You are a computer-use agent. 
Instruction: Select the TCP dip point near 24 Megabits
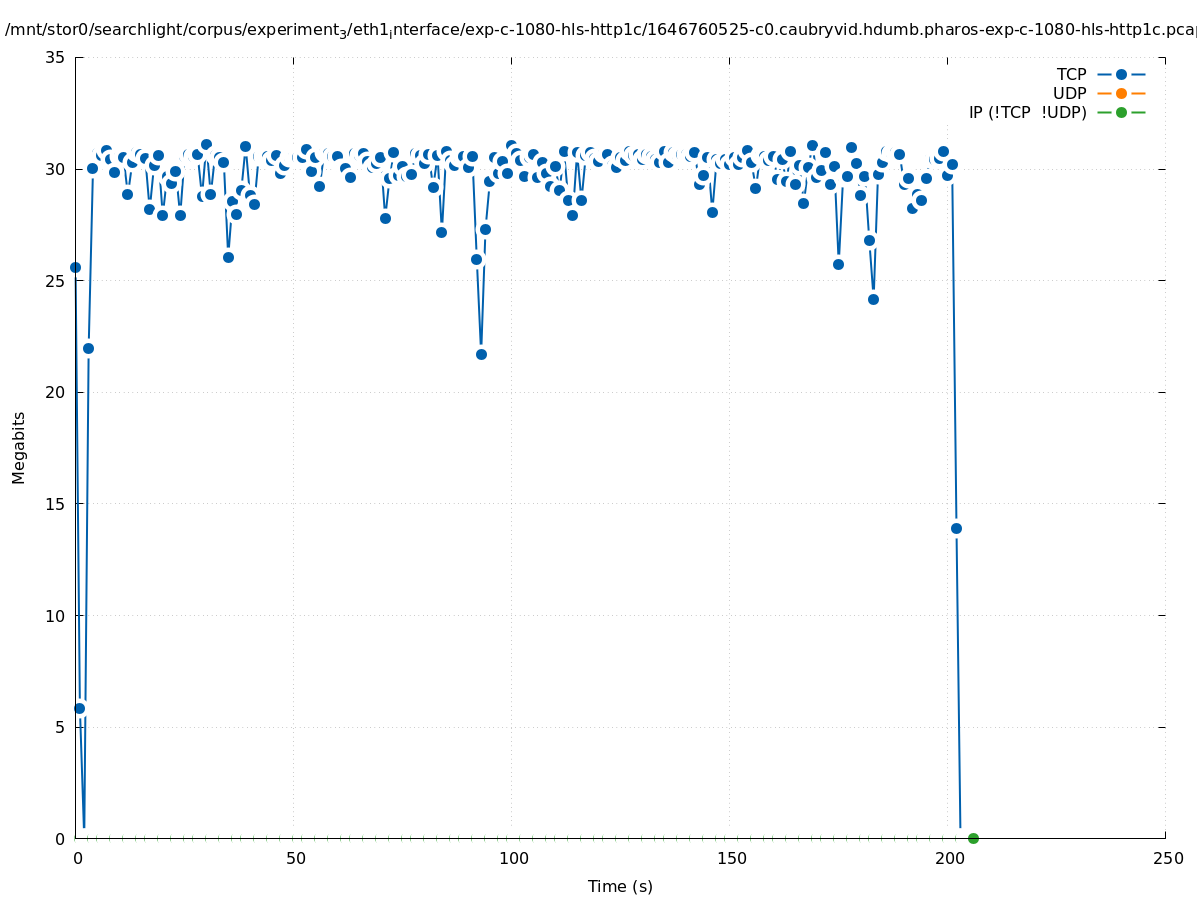pos(873,299)
